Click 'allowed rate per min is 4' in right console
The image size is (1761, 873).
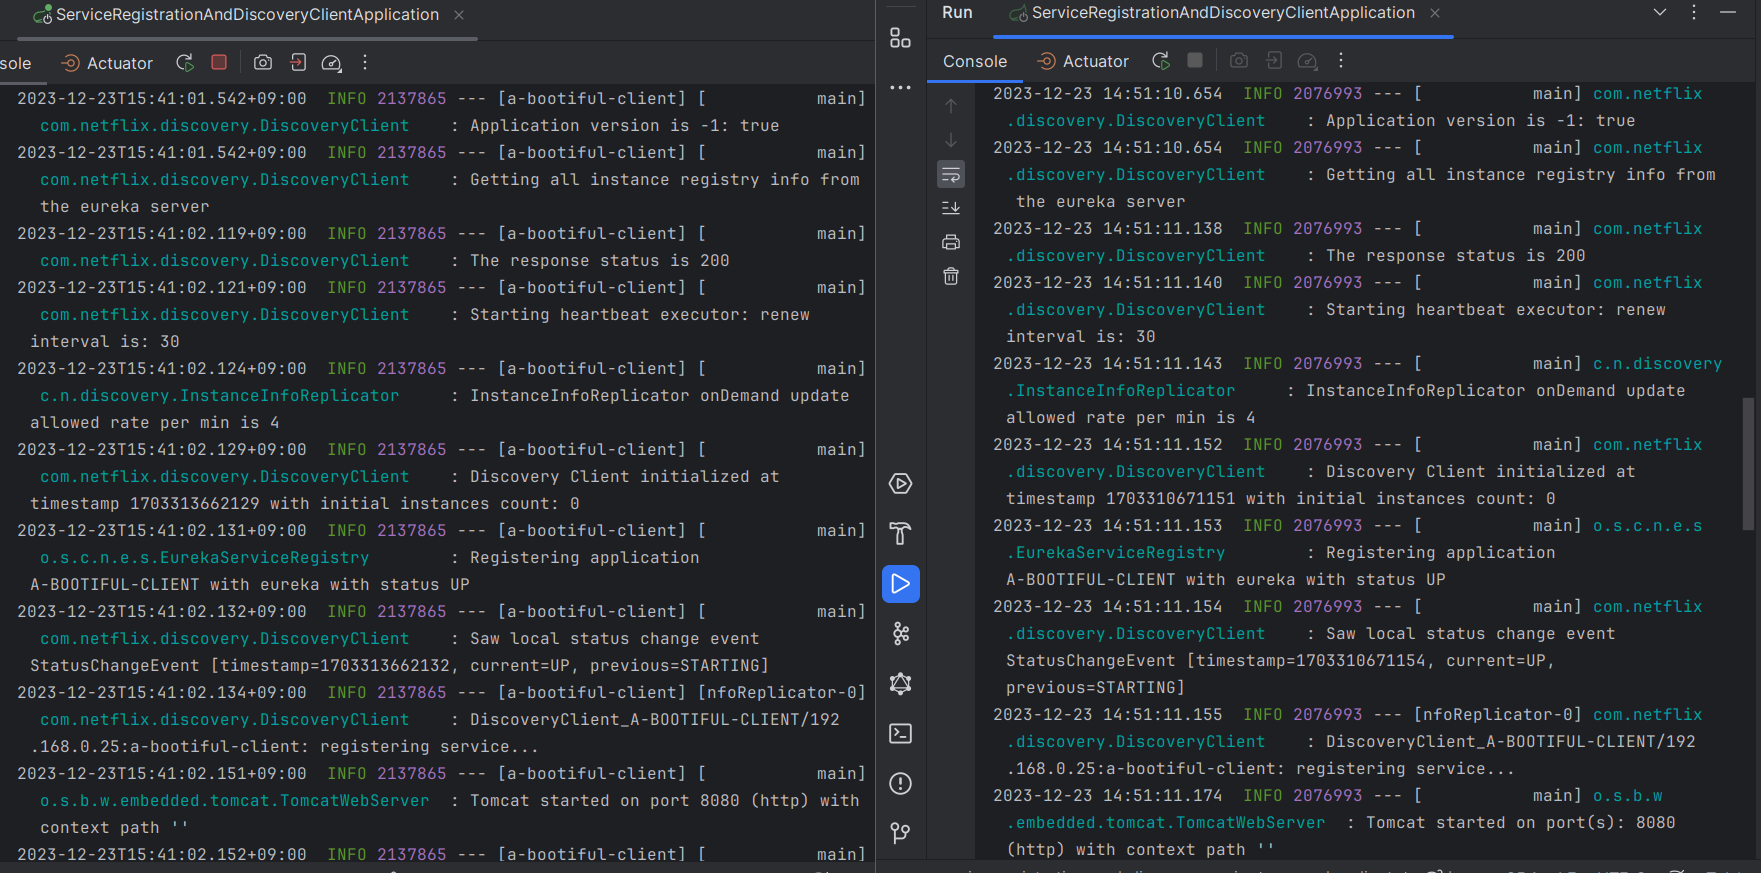tap(1130, 418)
